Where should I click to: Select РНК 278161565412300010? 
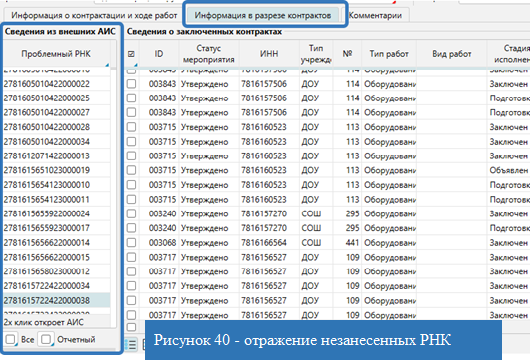[x=57, y=185]
